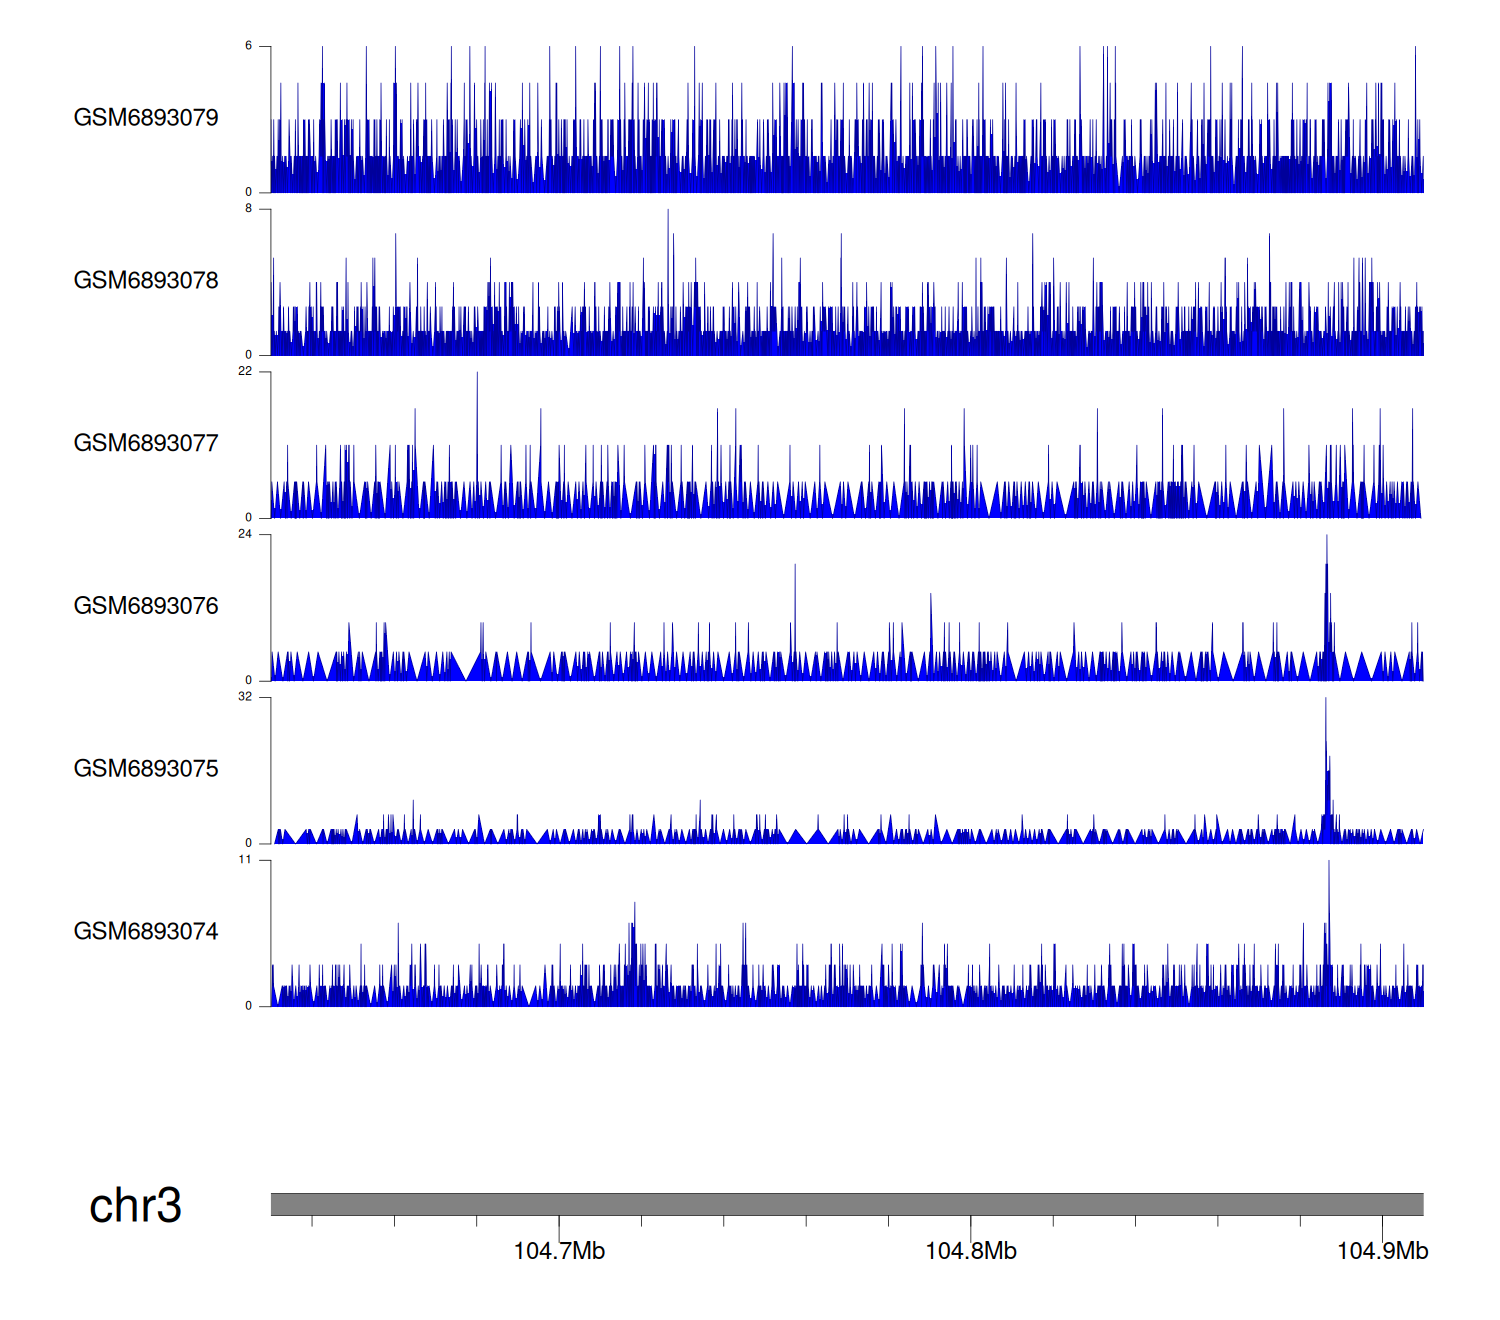Viewport: 1500px width, 1320px height.
Task: Click the y-axis maximum value 32
Action: pyautogui.click(x=245, y=697)
